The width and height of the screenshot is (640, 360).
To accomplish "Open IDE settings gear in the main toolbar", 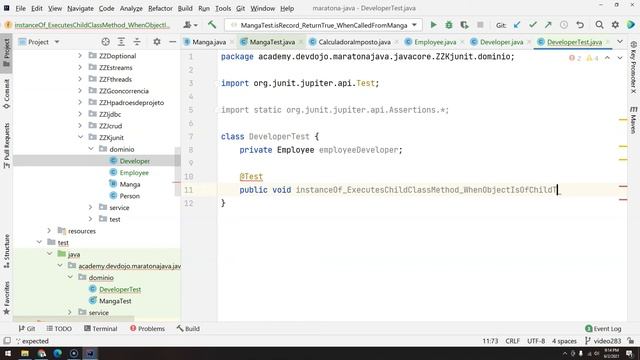I will 615,25.
